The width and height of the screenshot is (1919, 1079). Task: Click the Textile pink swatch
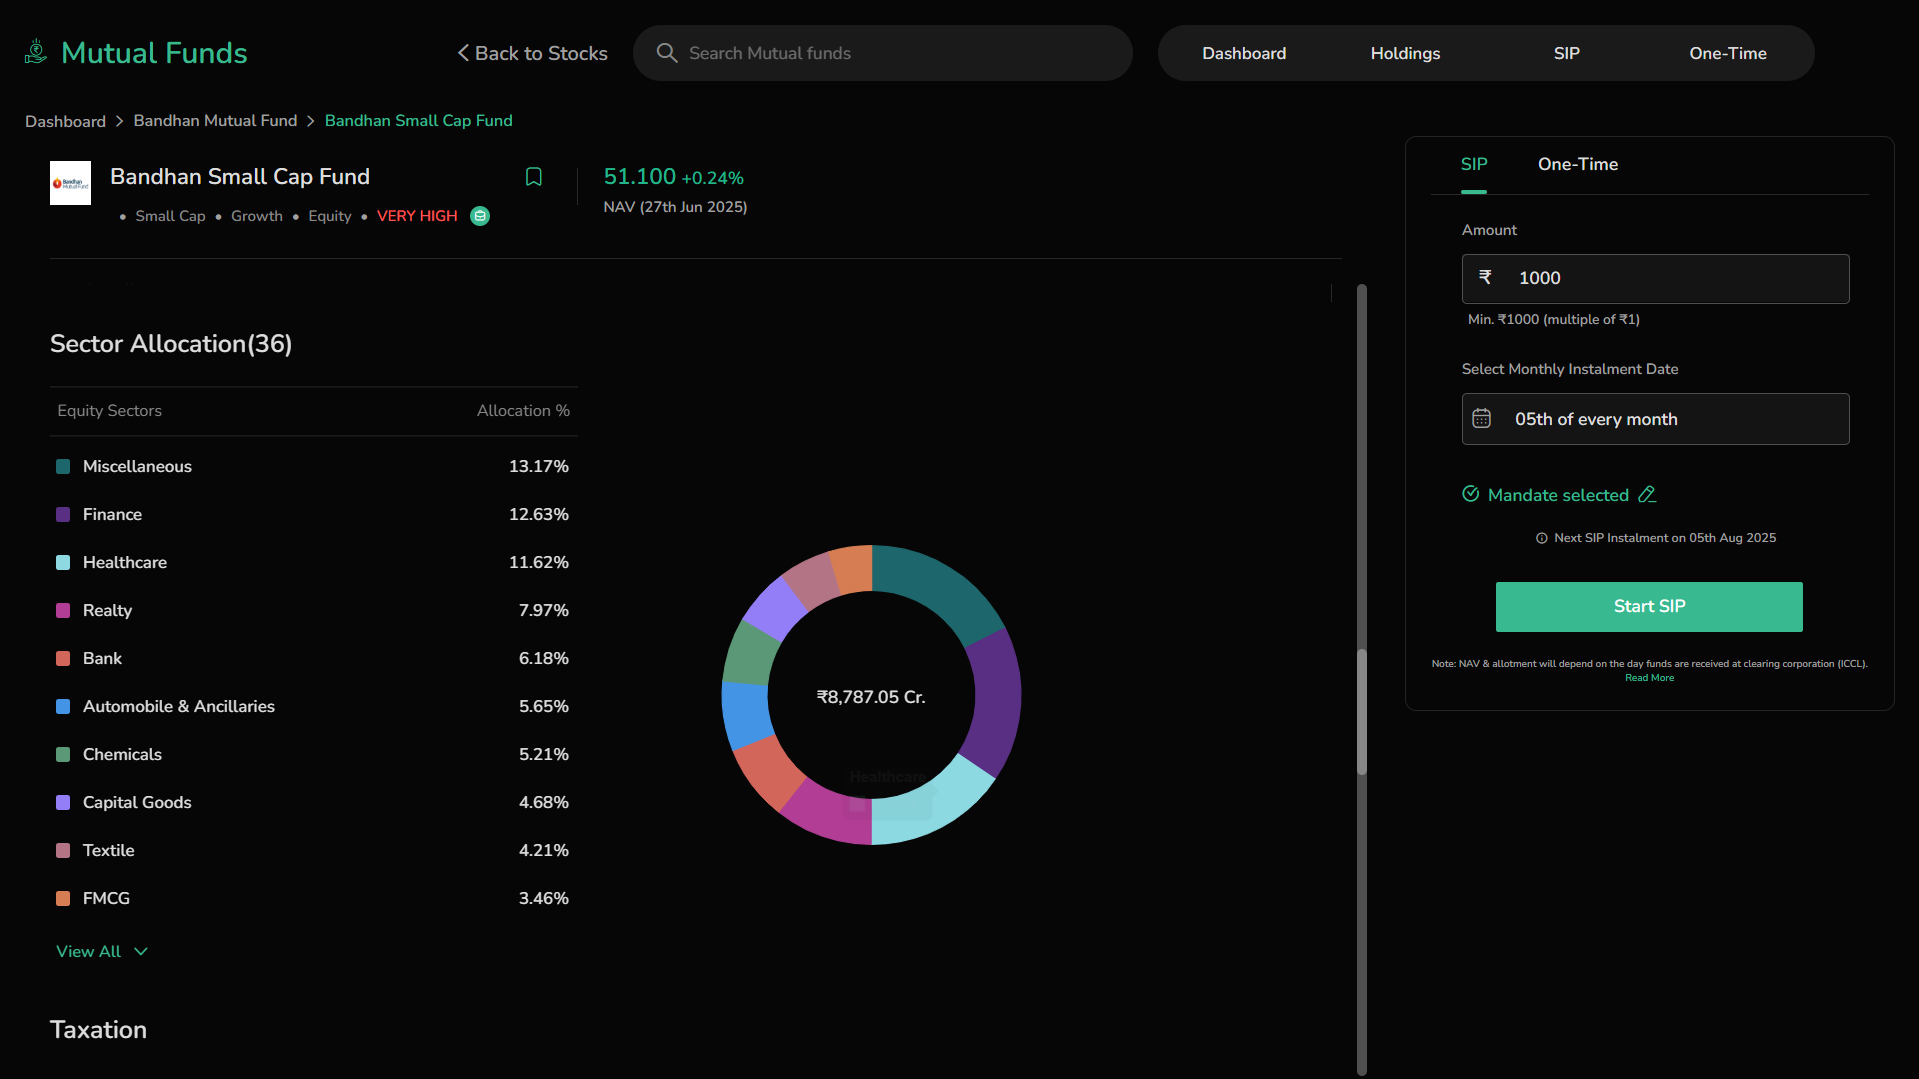pyautogui.click(x=63, y=851)
